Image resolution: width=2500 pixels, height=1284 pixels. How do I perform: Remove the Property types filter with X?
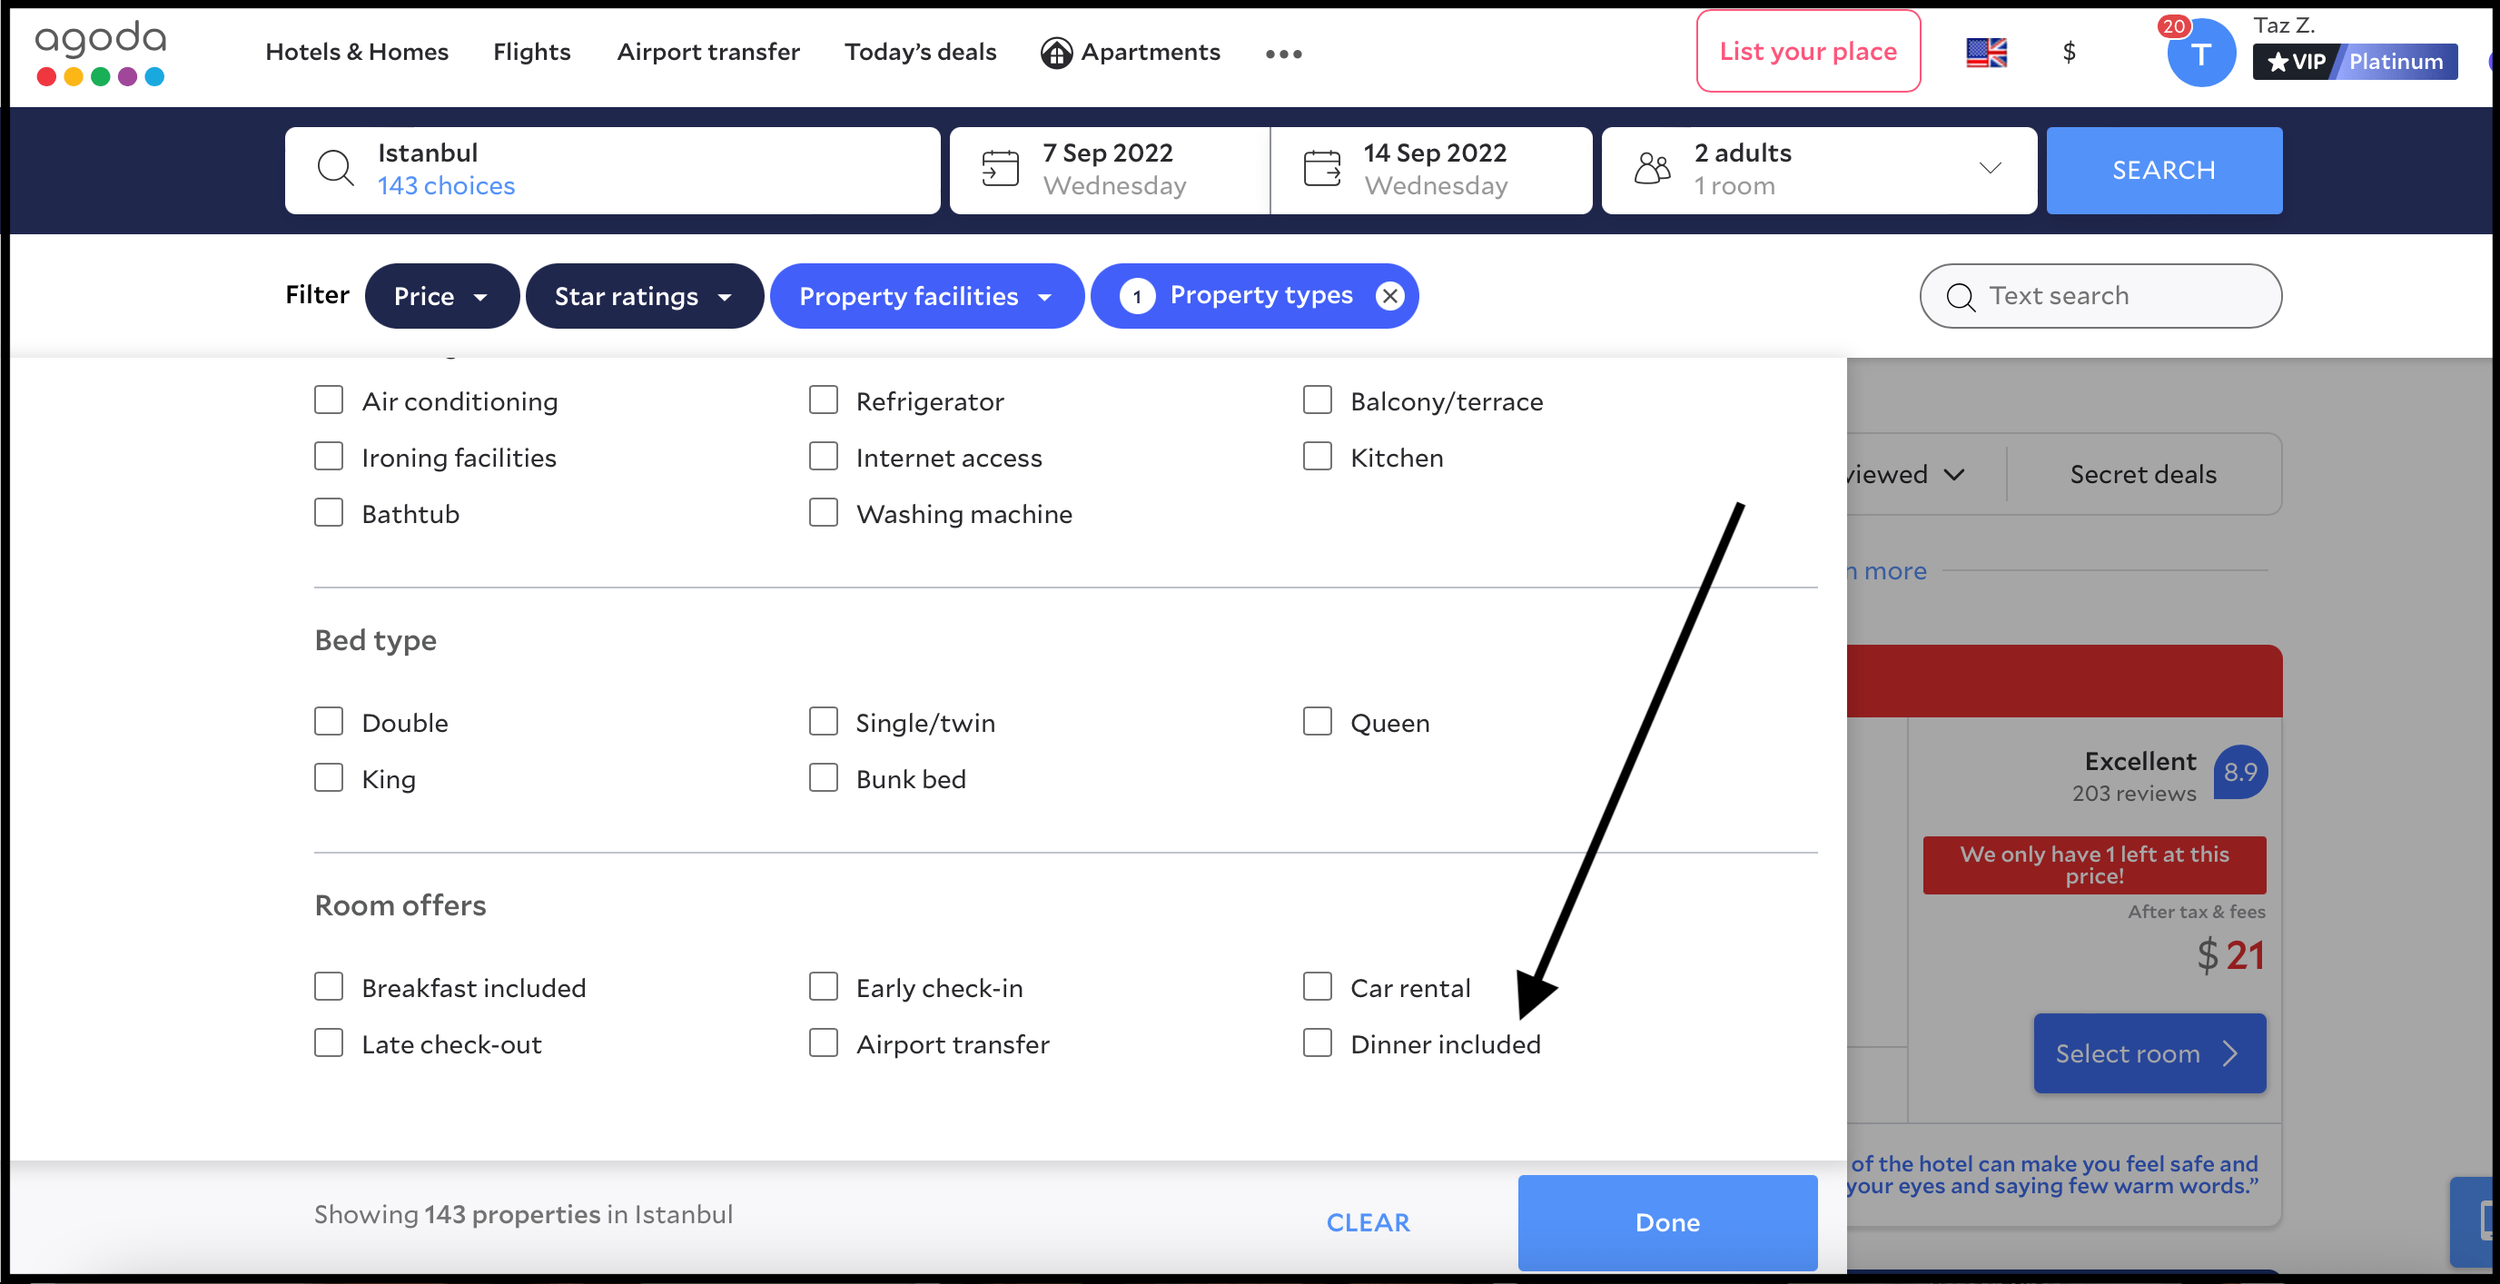pyautogui.click(x=1389, y=296)
